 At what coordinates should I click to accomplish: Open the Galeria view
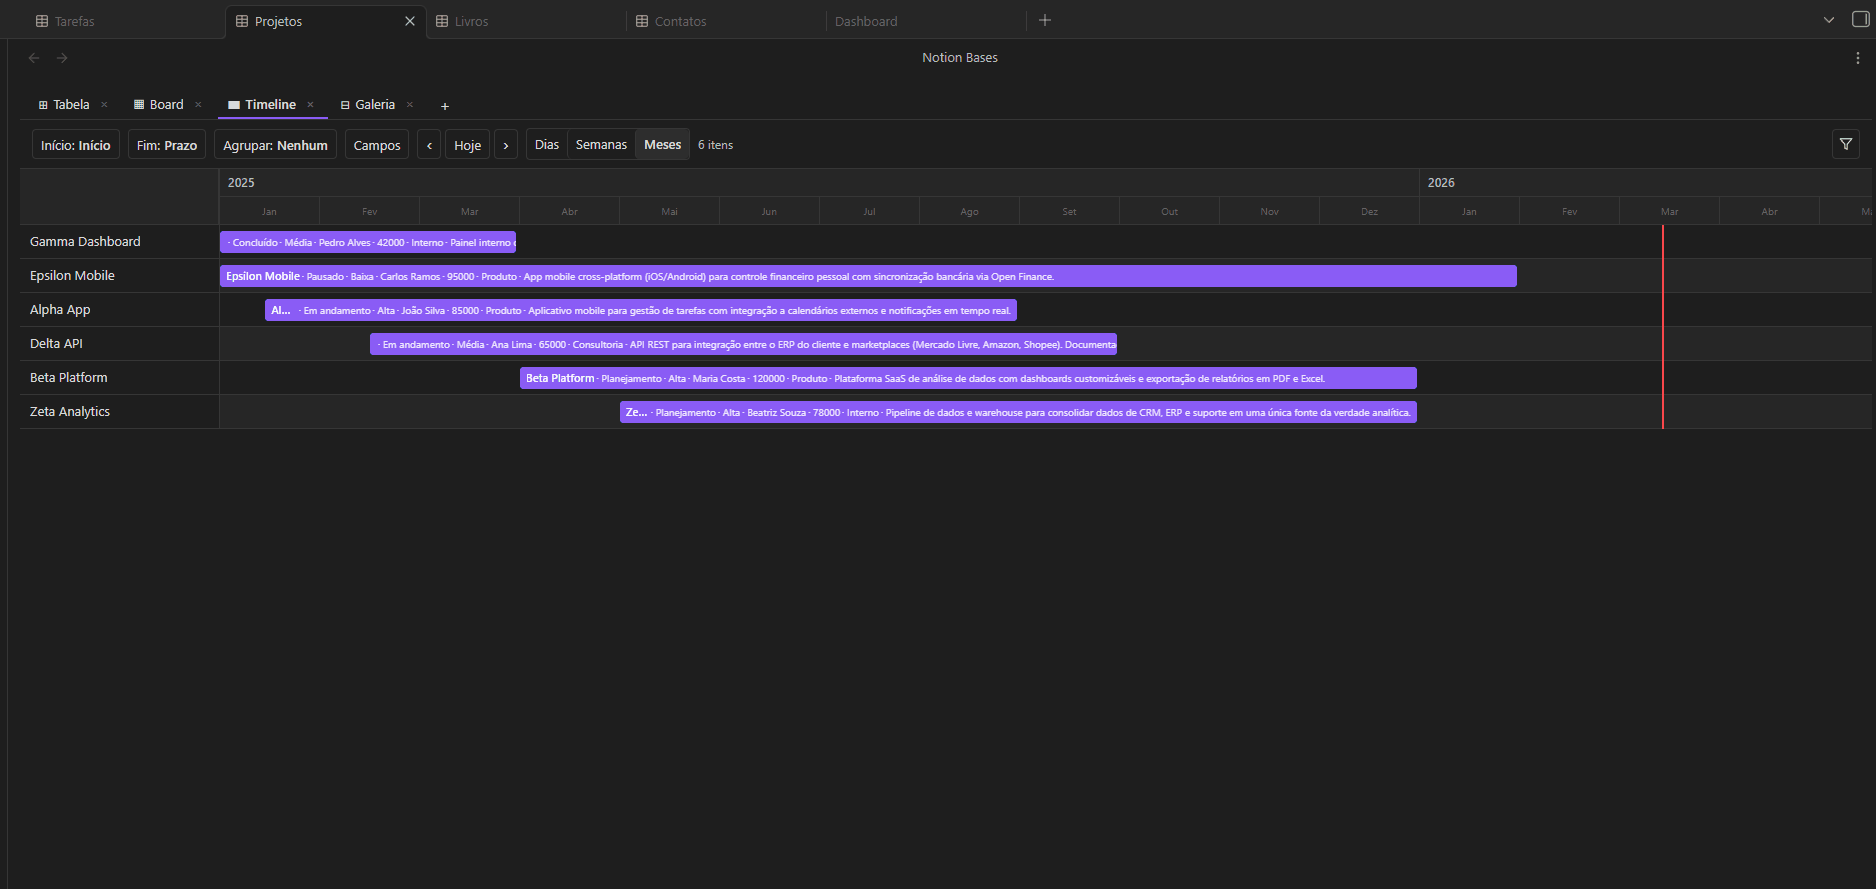[x=368, y=105]
